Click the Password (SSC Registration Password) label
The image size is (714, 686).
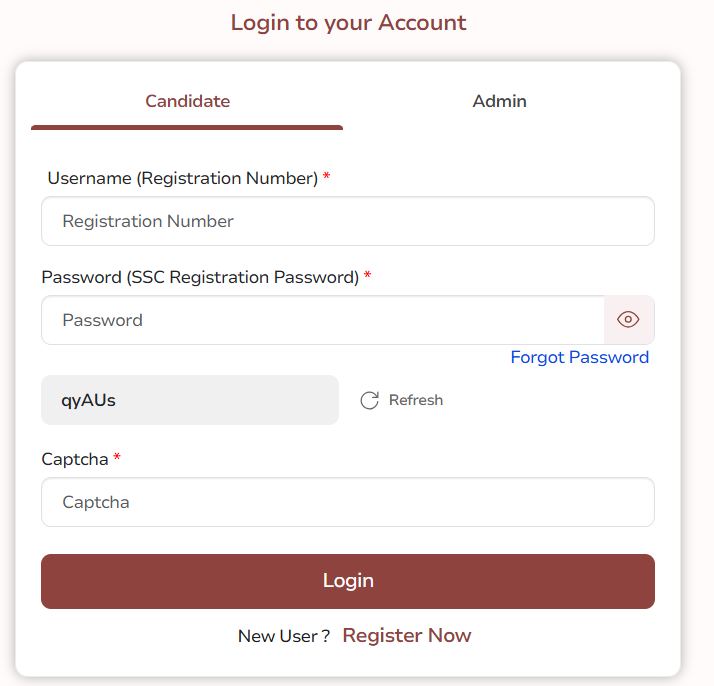pyautogui.click(x=200, y=277)
